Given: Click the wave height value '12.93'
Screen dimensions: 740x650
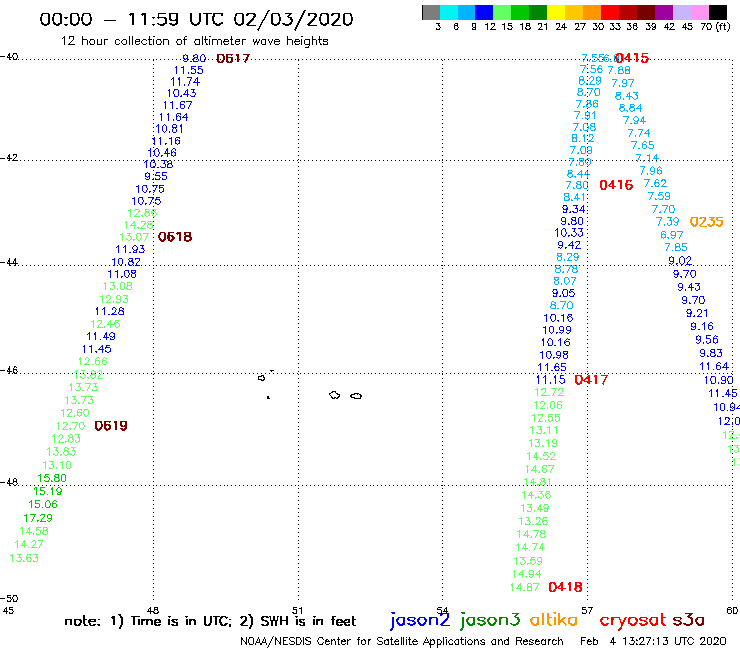Looking at the screenshot, I should tap(114, 299).
